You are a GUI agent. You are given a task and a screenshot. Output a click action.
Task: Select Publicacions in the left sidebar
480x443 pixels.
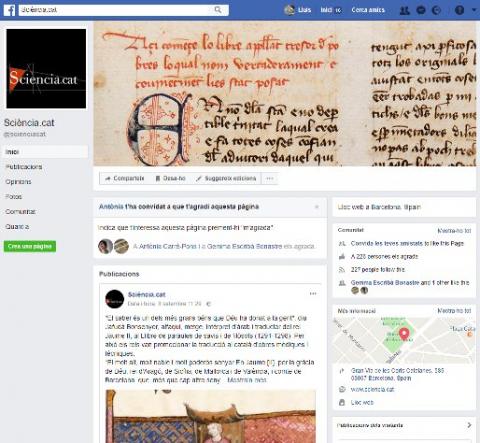24,167
